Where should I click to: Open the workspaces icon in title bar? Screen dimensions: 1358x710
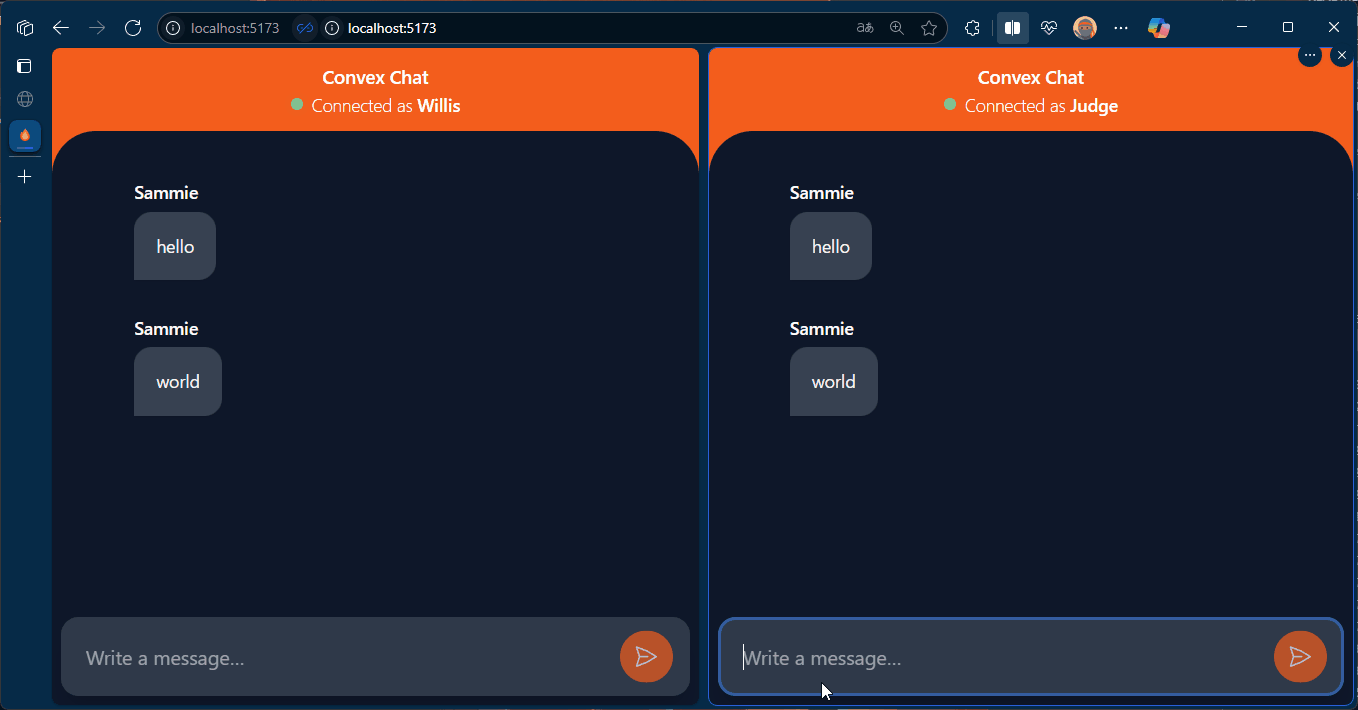point(25,28)
